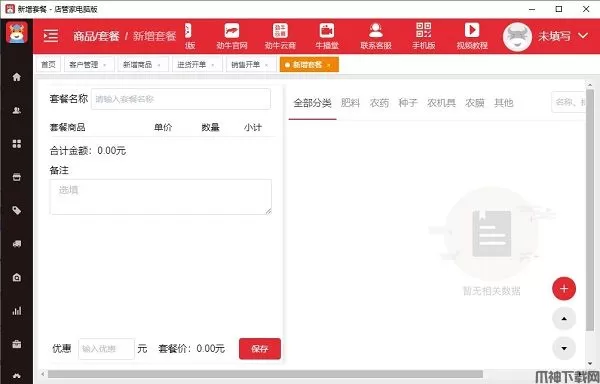The height and width of the screenshot is (384, 600).
Task: Open the briefcase sidebar icon
Action: click(16, 344)
